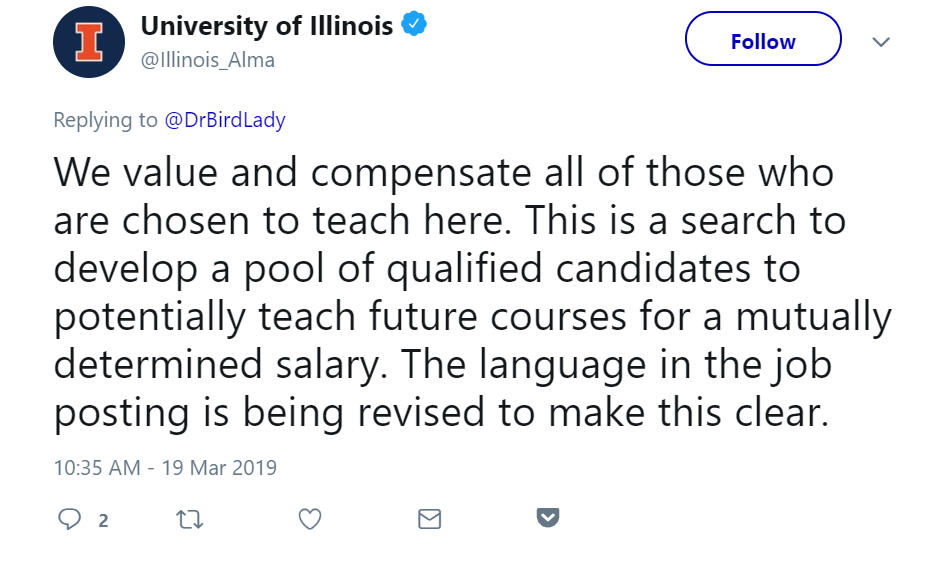Open the University of Illinois display name
Screen dimensions: 947x575
[x=266, y=26]
